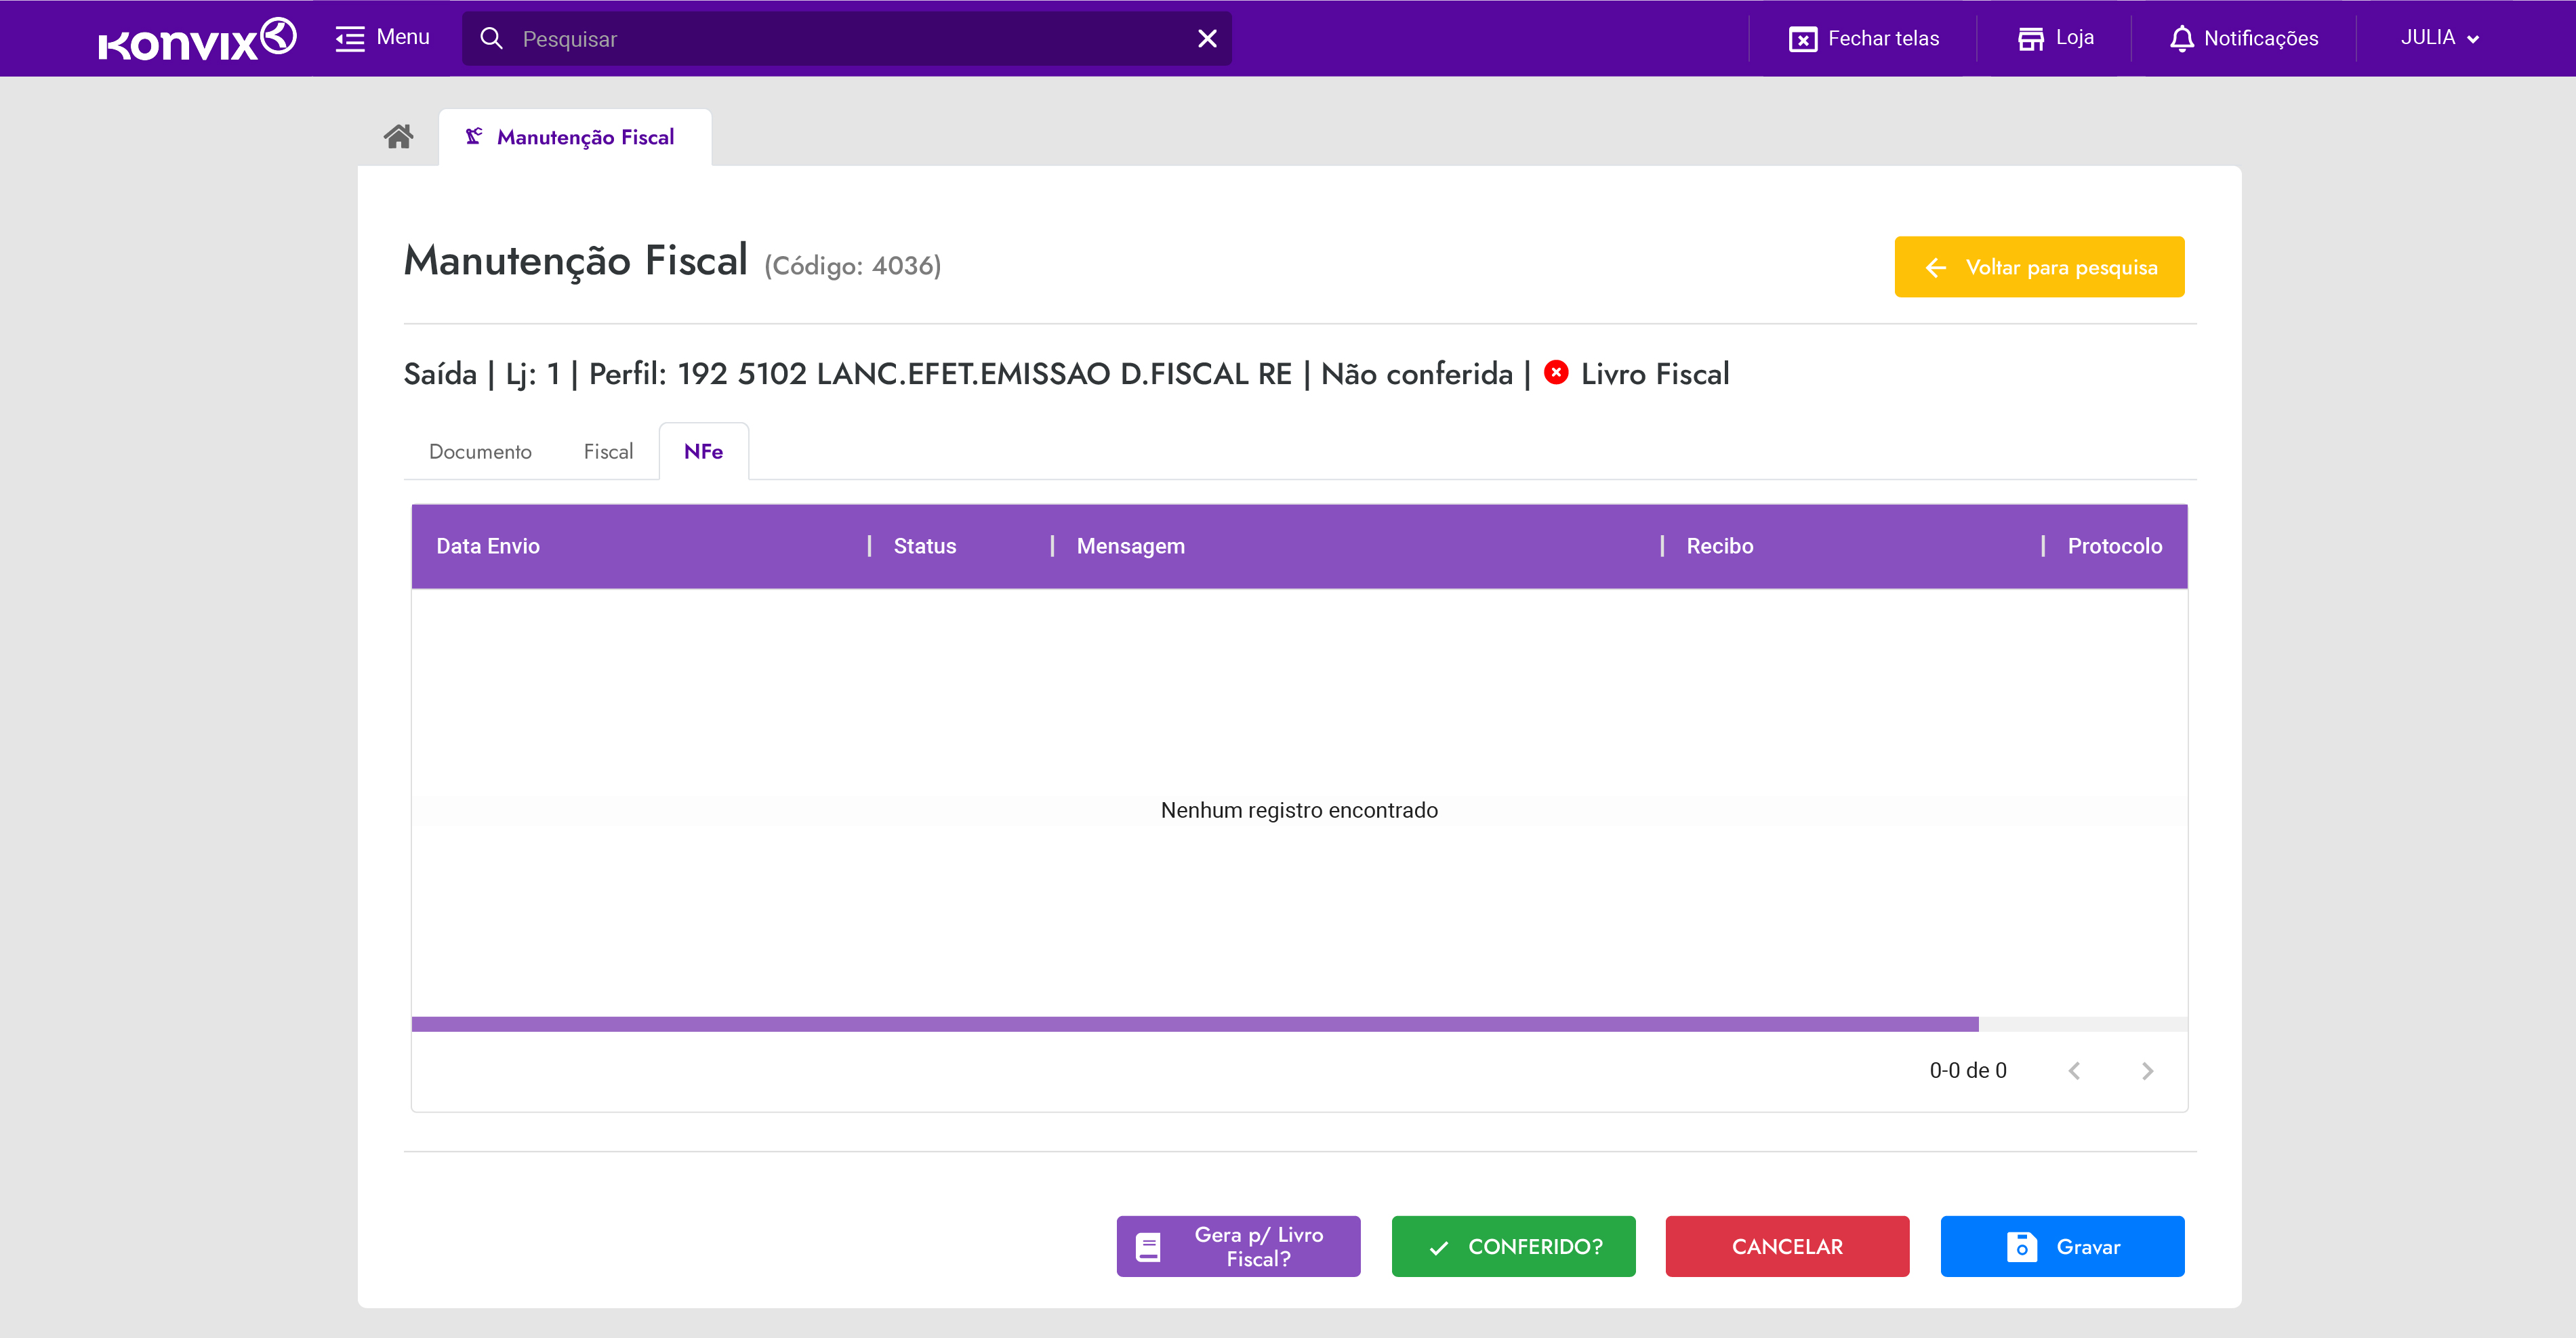Click the Konvix logo
Screen dimensions: 2576x1338
click(x=197, y=39)
